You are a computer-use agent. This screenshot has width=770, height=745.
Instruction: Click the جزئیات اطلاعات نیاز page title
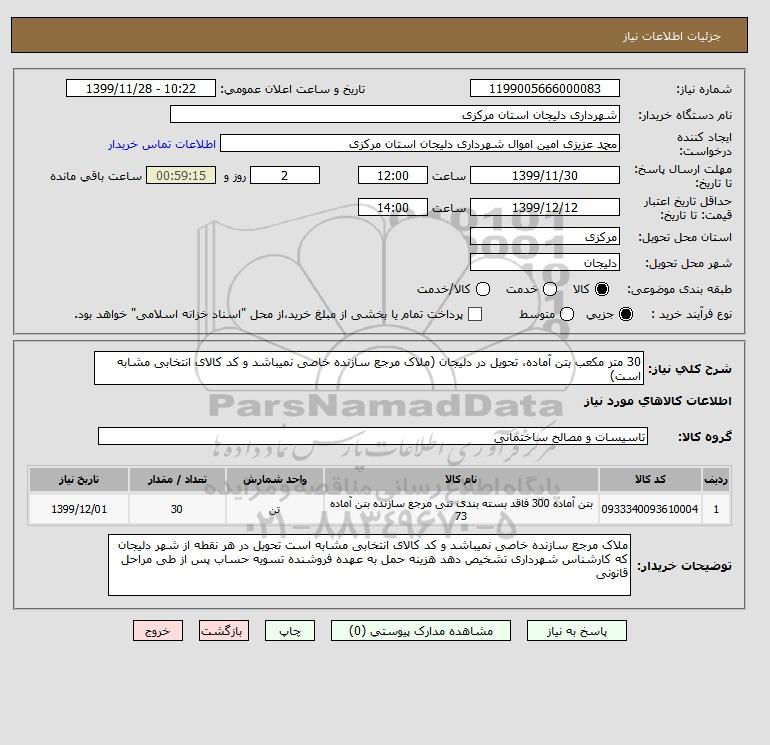point(671,36)
